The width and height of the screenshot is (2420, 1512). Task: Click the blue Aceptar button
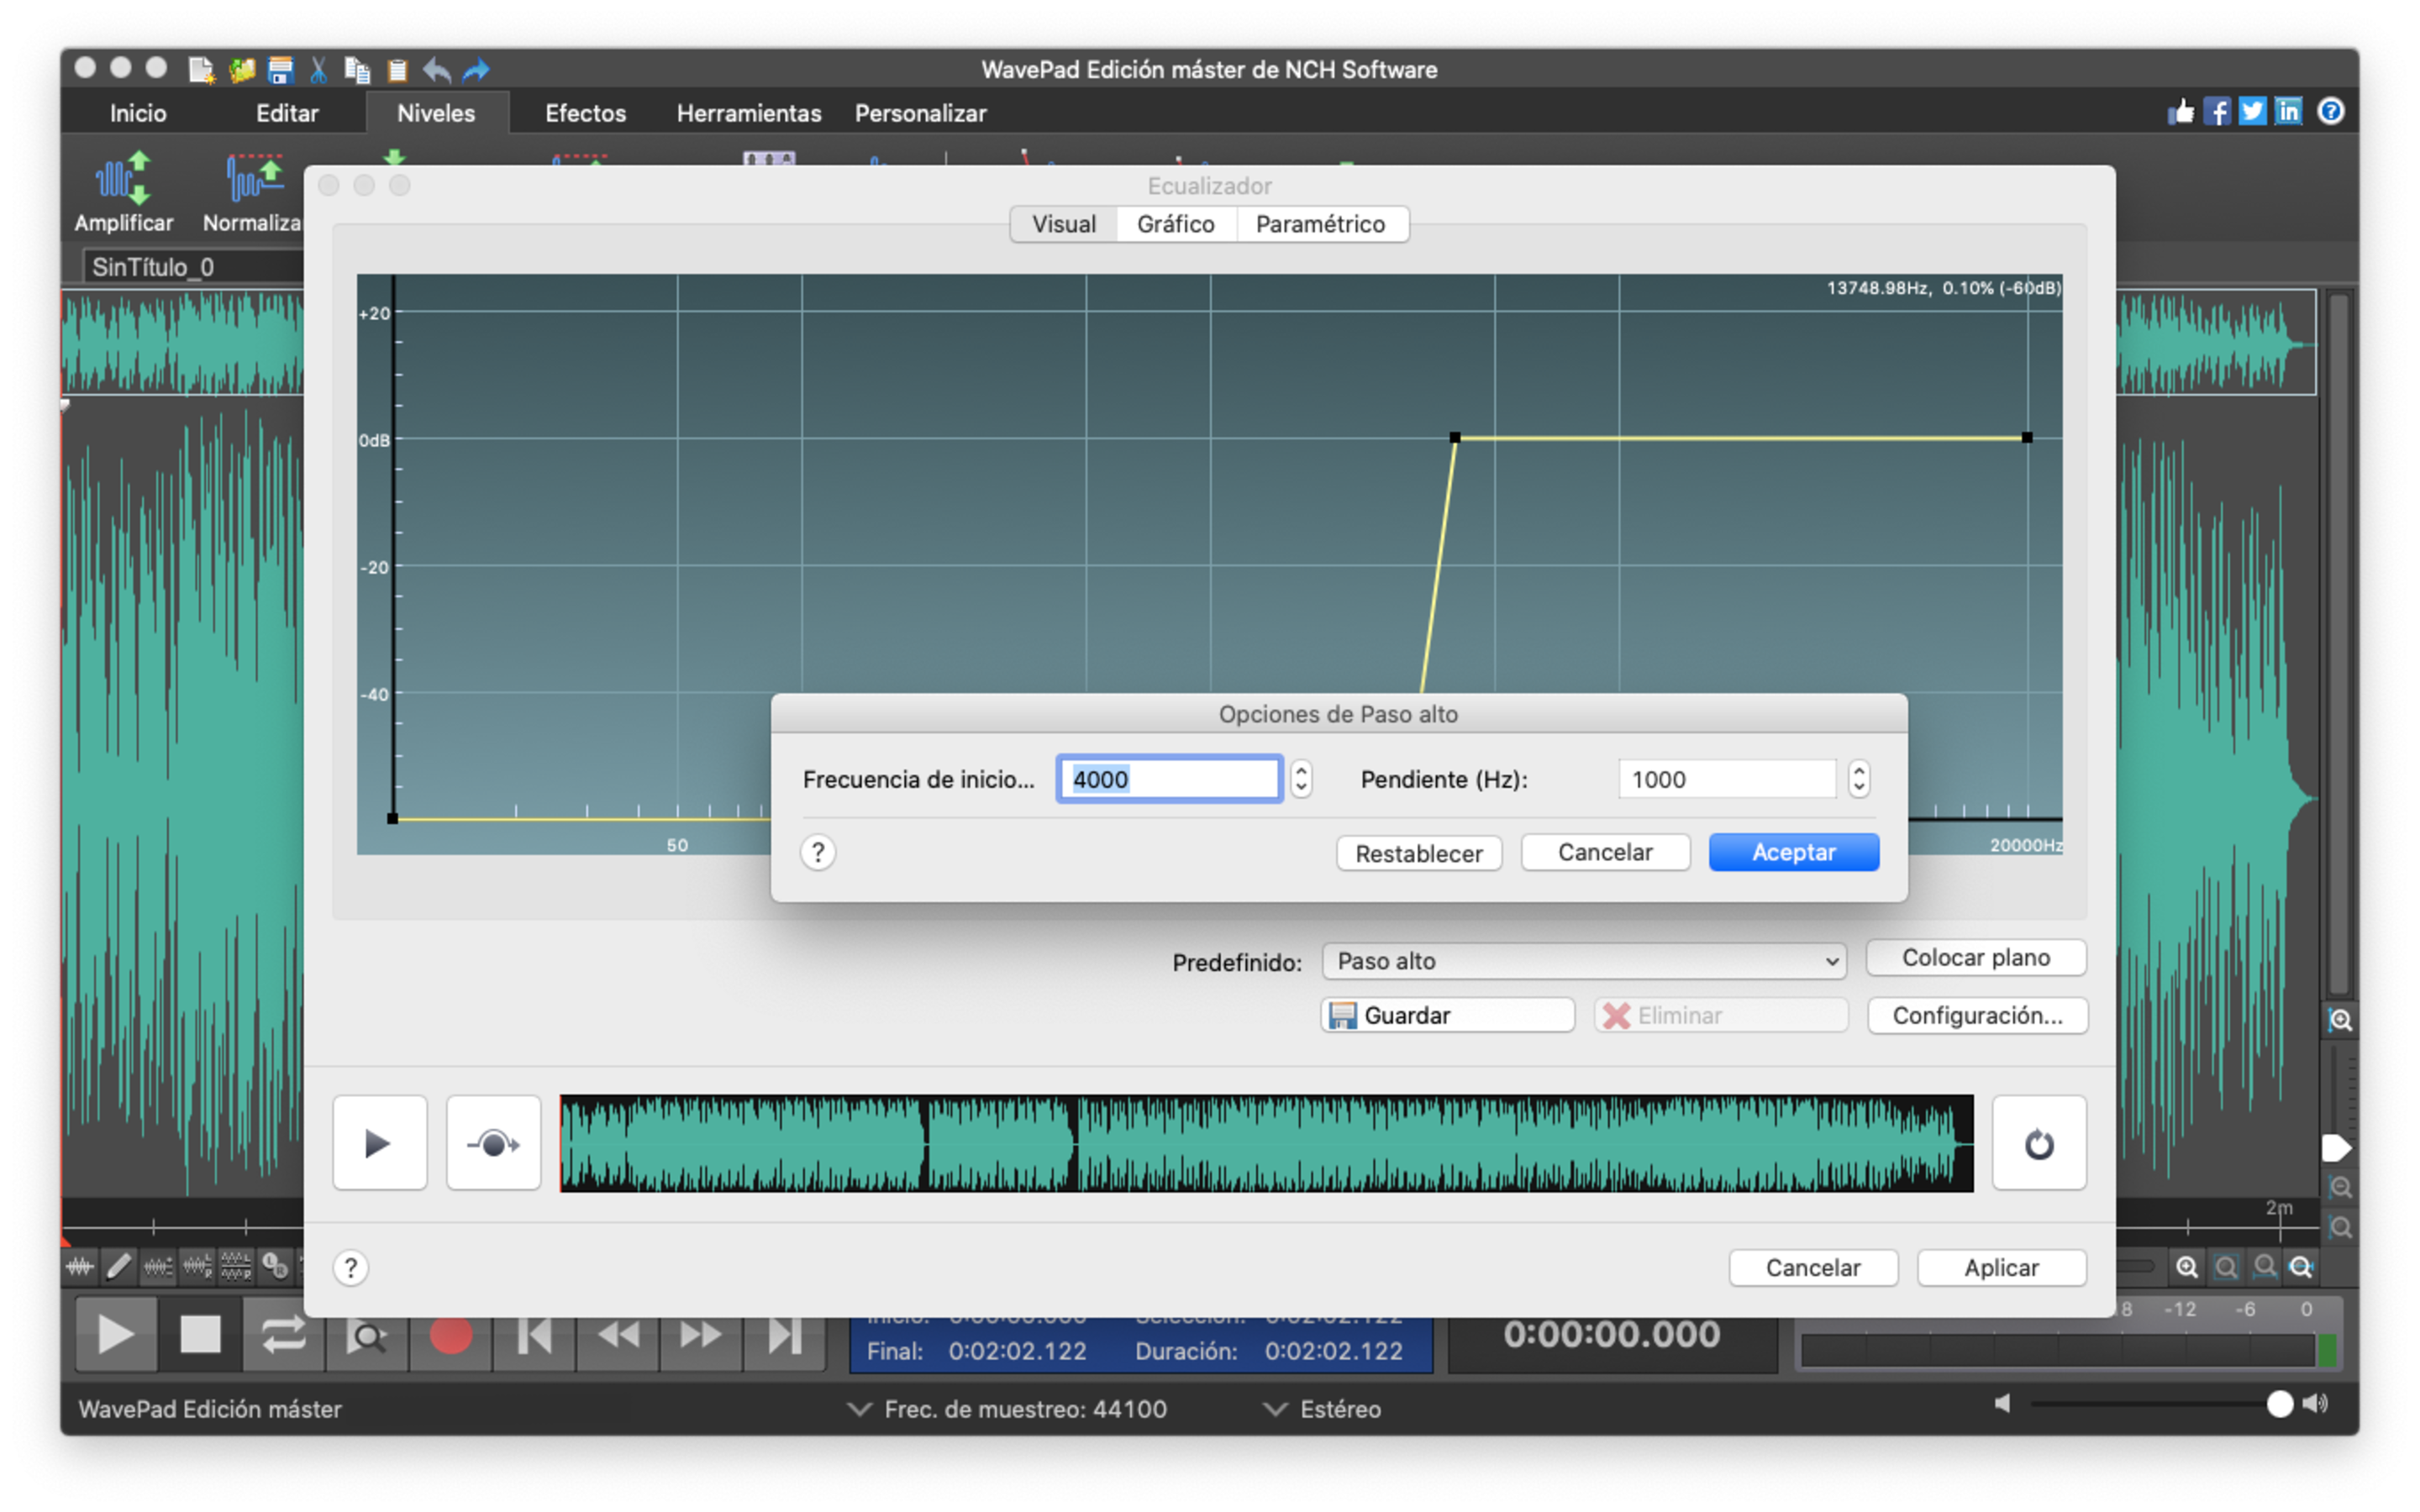1794,852
